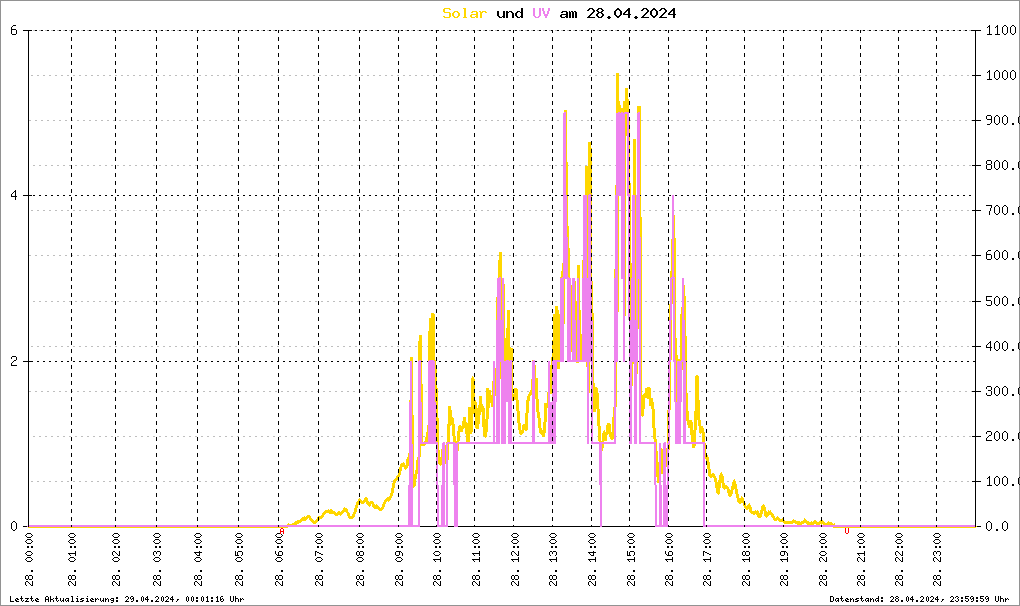1020x606 pixels.
Task: Click the highest yellow solar peak
Action: [617, 75]
